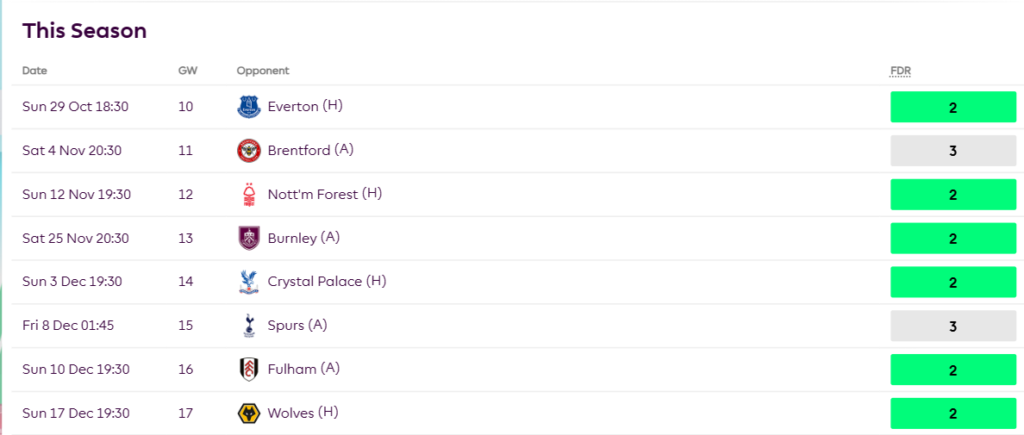Click the Wolves (H) opponent name
Viewport: 1024px width, 435px height.
[x=304, y=413]
